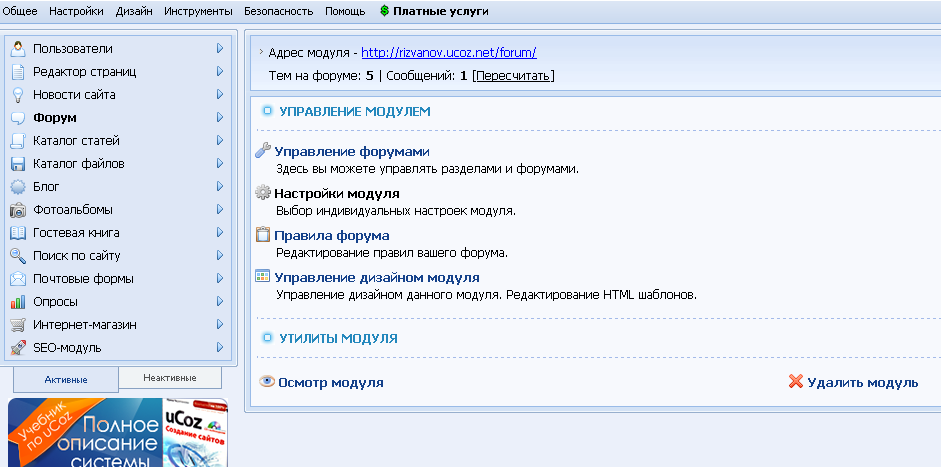
Task: Click the Новости сайта lightbulb icon
Action: pyautogui.click(x=18, y=95)
